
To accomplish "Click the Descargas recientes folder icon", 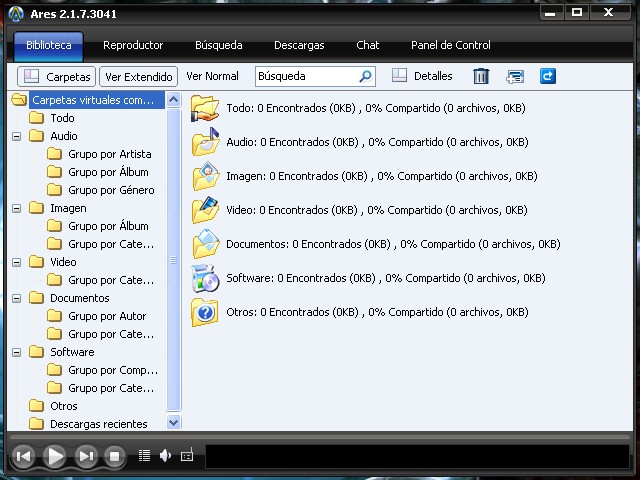I will (x=36, y=424).
